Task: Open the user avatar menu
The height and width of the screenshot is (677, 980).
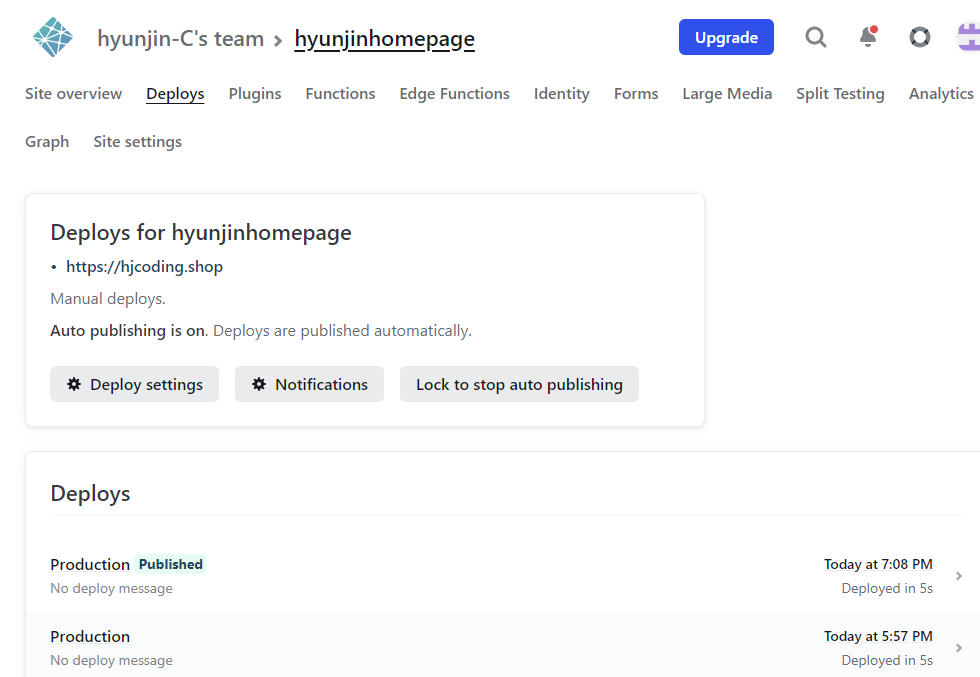Action: (x=969, y=37)
